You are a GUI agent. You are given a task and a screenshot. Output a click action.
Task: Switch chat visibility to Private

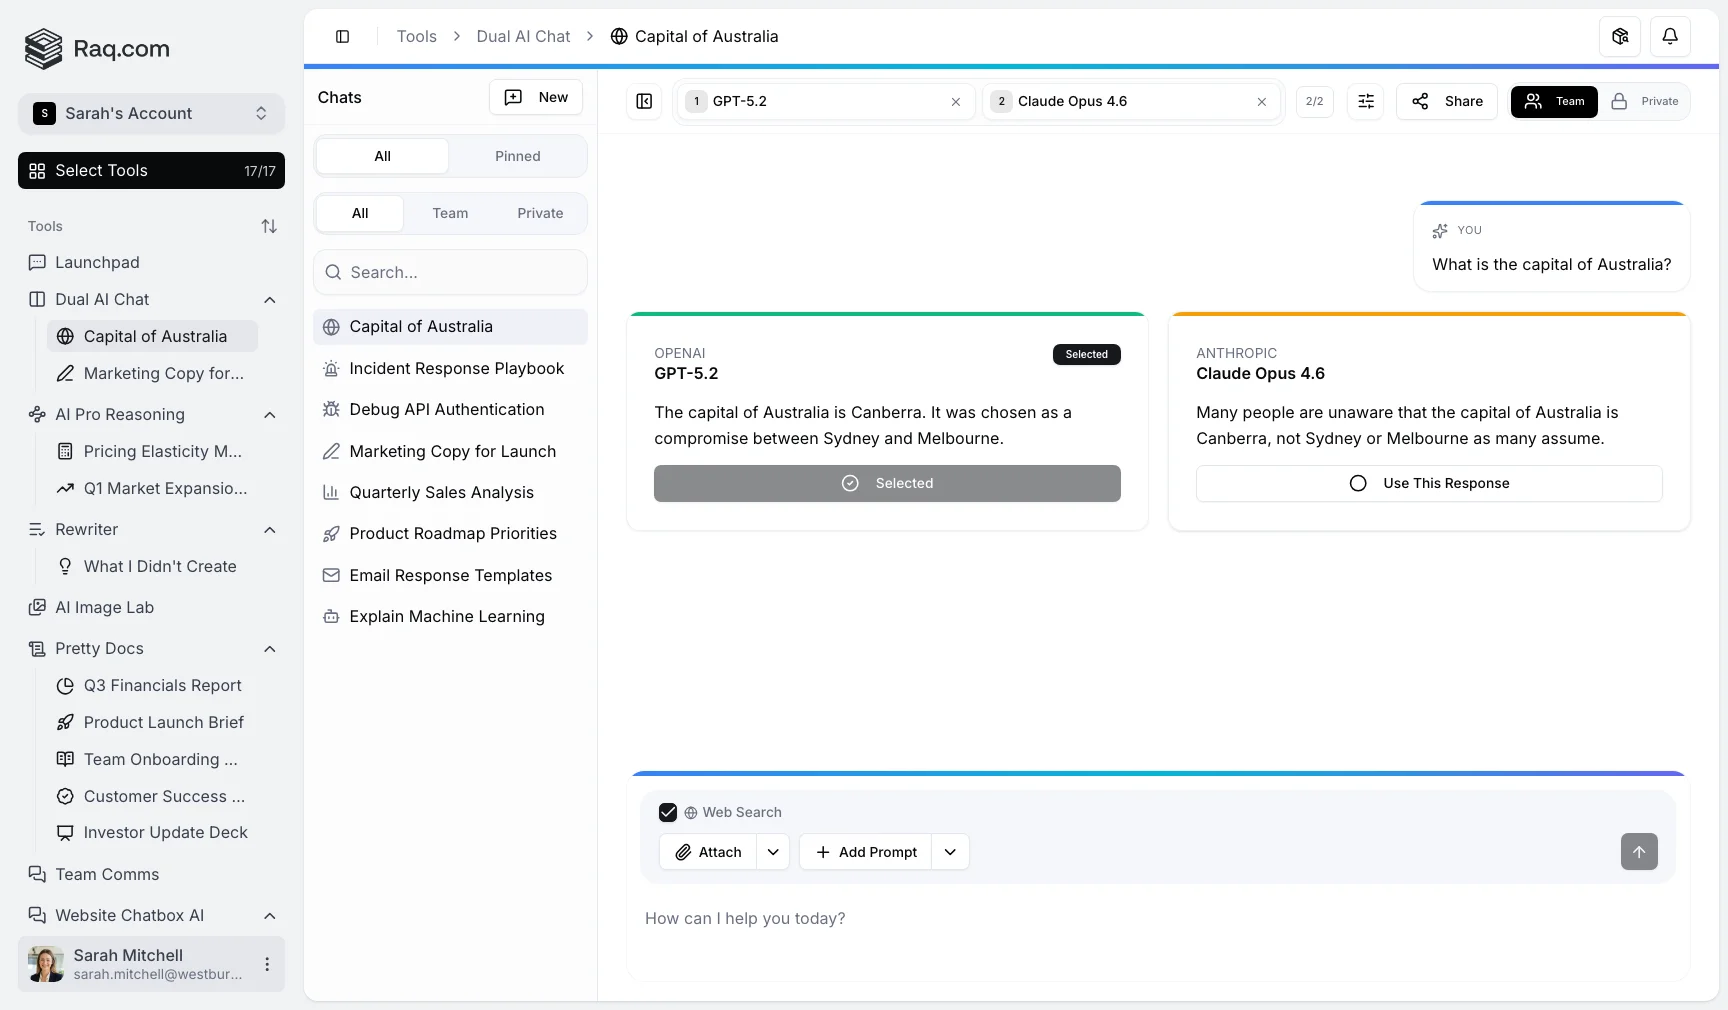[x=1645, y=101]
